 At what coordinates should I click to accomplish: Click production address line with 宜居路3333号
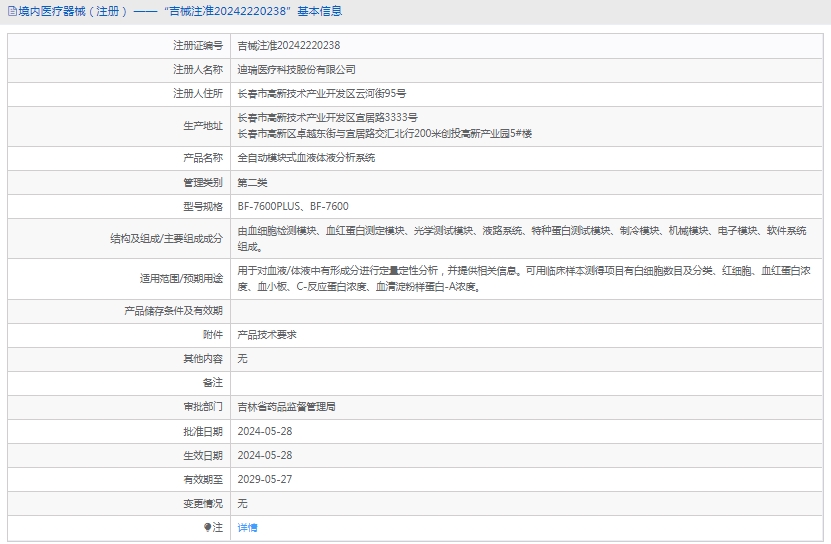point(327,118)
